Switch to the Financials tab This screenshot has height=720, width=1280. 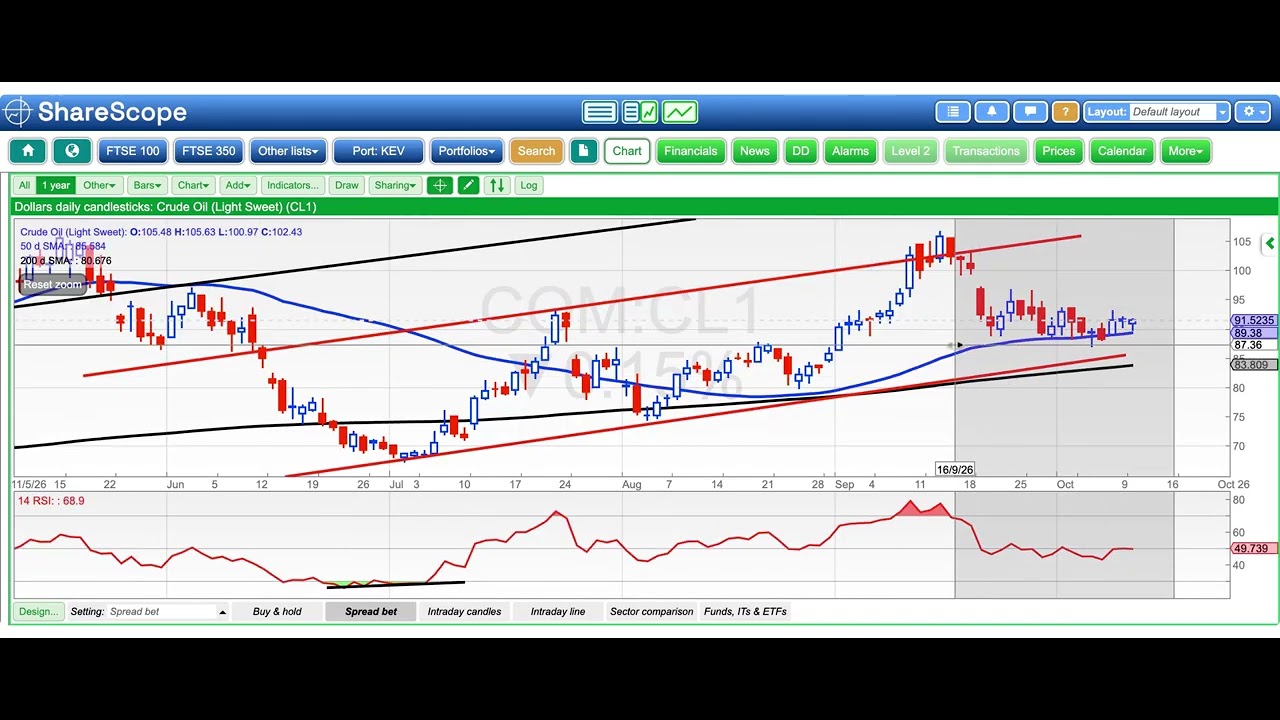point(691,151)
